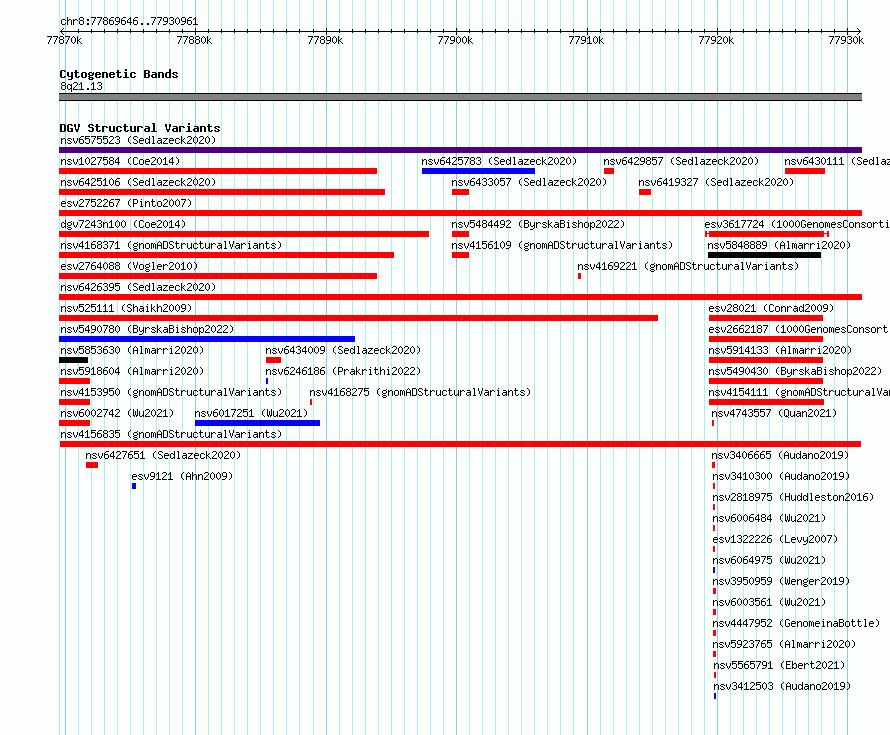This screenshot has height=735, width=890.
Task: Click the chr8:77869646..77930961 coordinates text
Action: (x=129, y=22)
